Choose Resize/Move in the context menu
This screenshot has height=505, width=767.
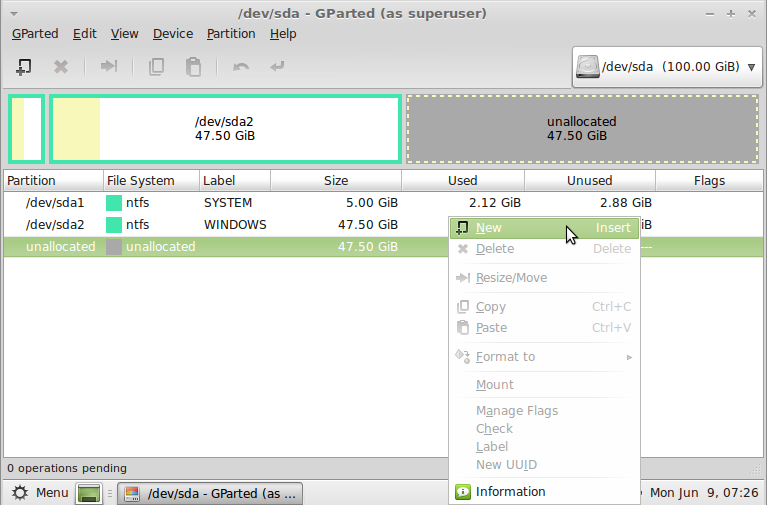pyautogui.click(x=544, y=278)
